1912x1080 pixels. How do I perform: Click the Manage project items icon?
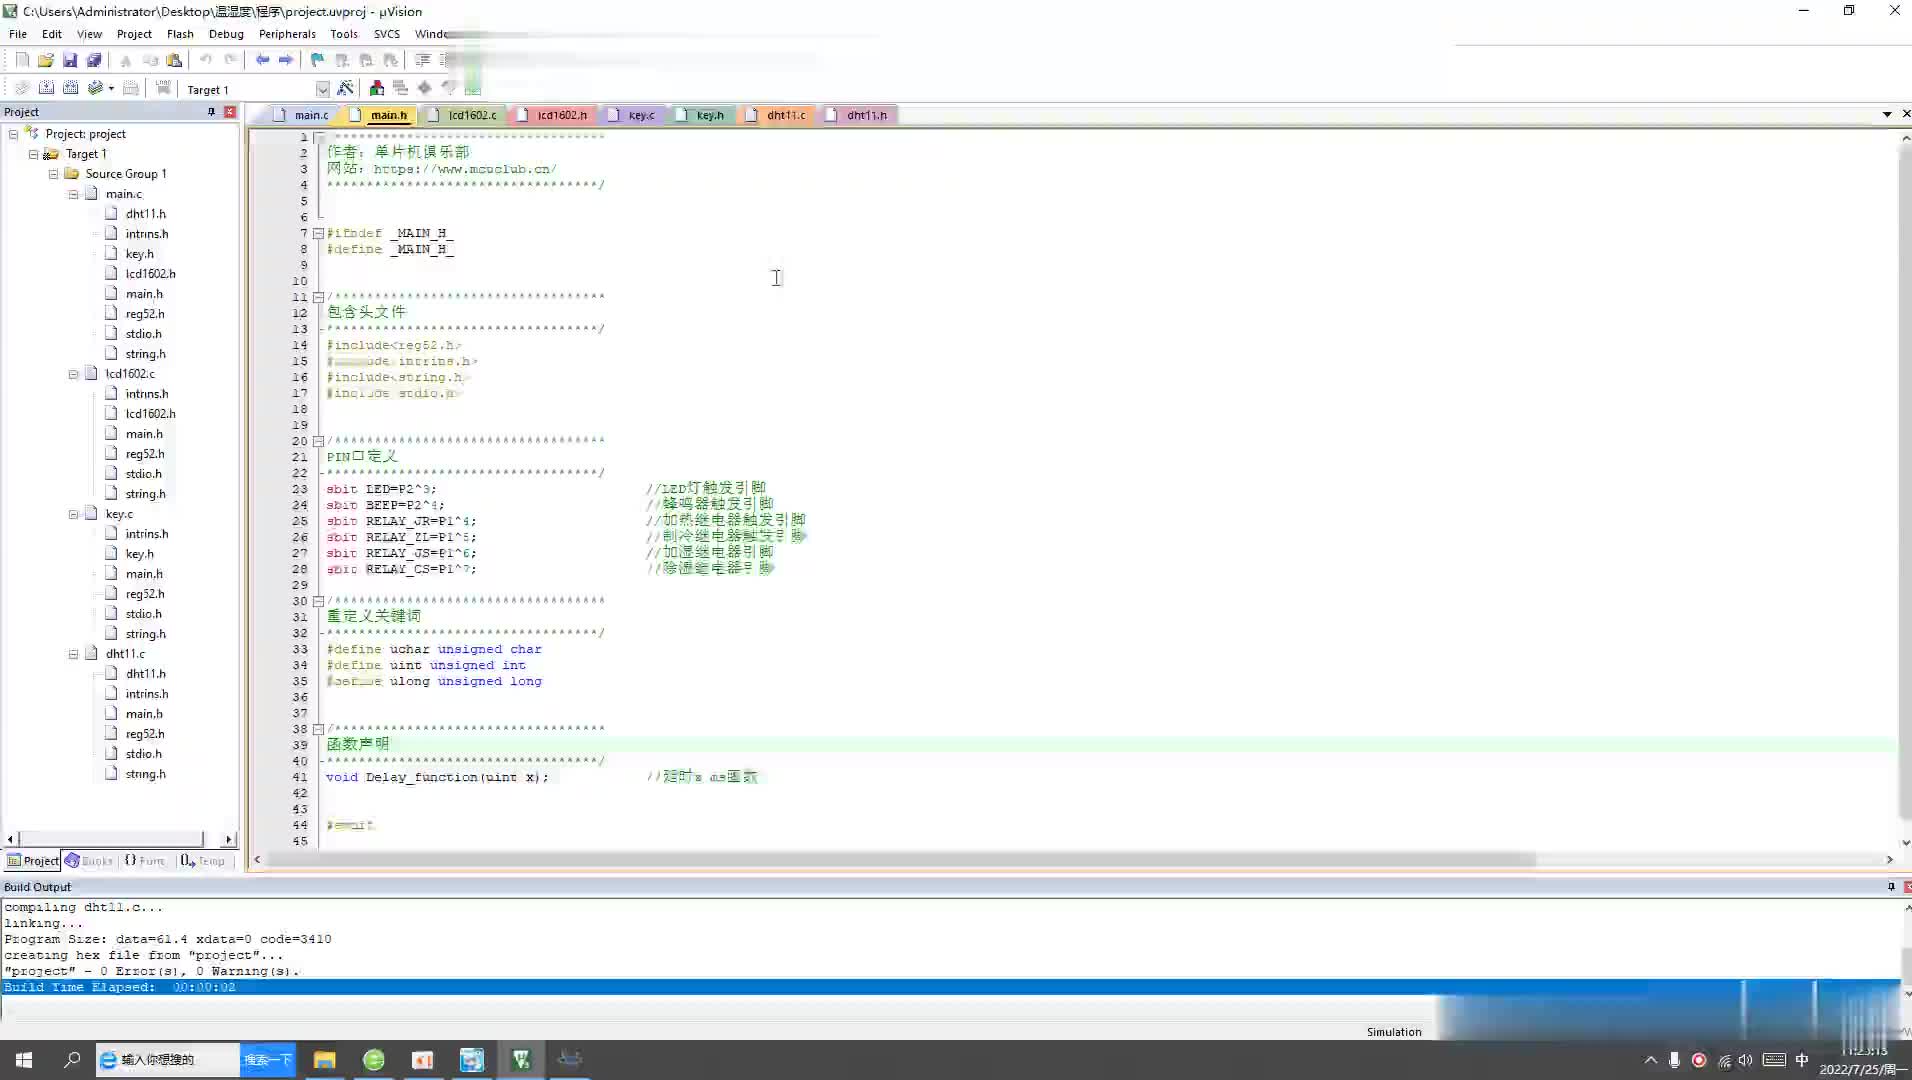[377, 88]
